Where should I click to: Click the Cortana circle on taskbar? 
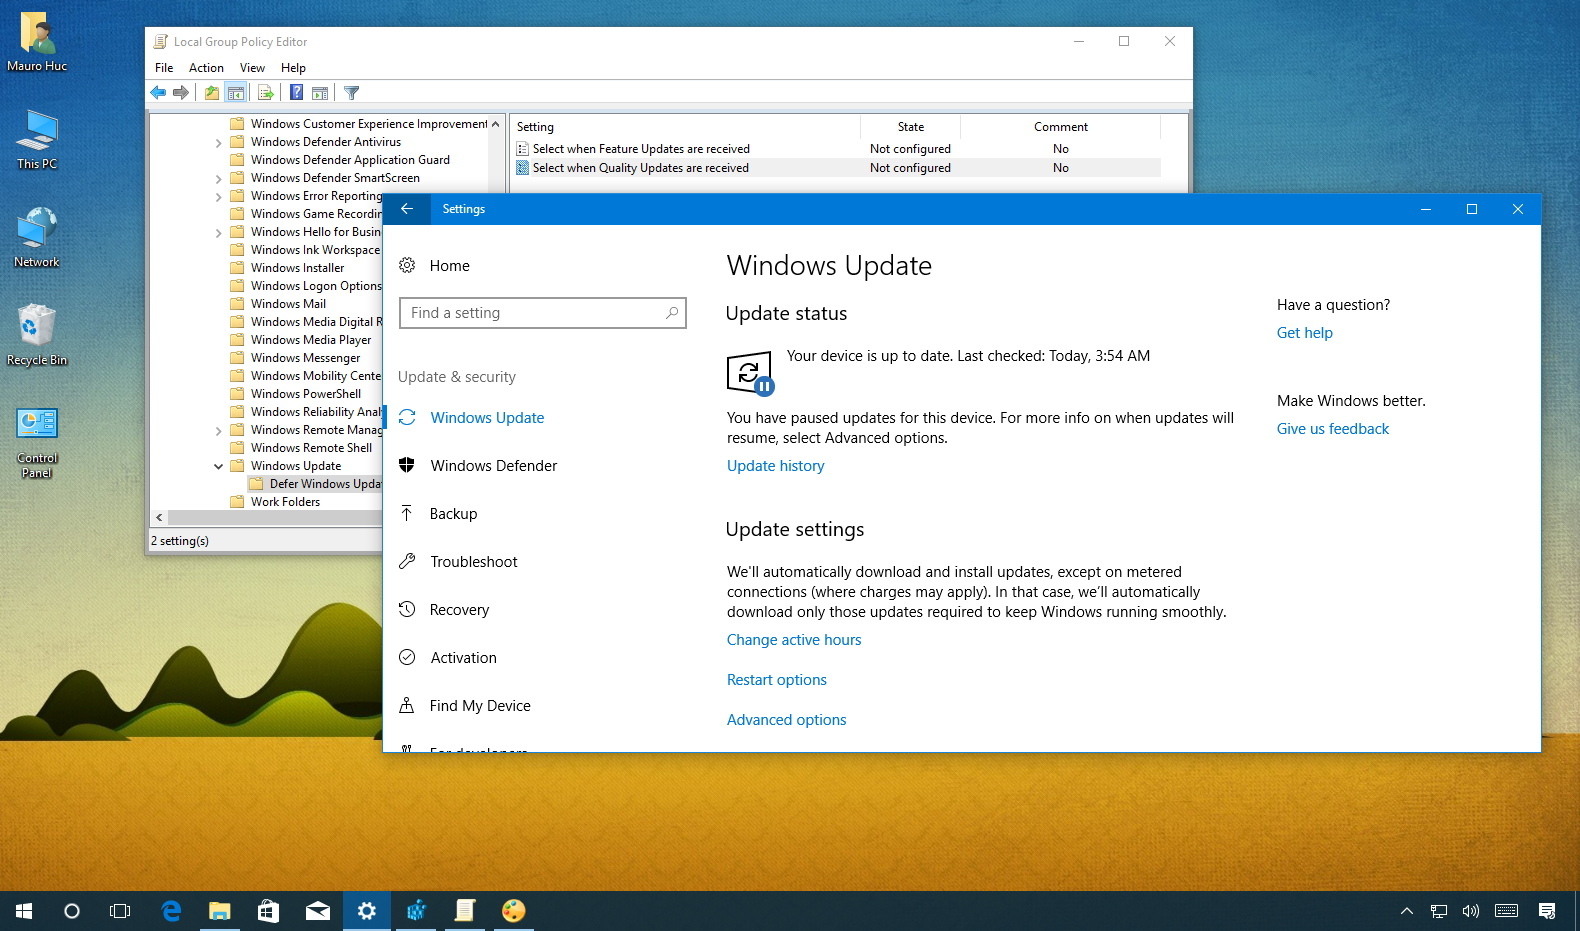pos(72,911)
